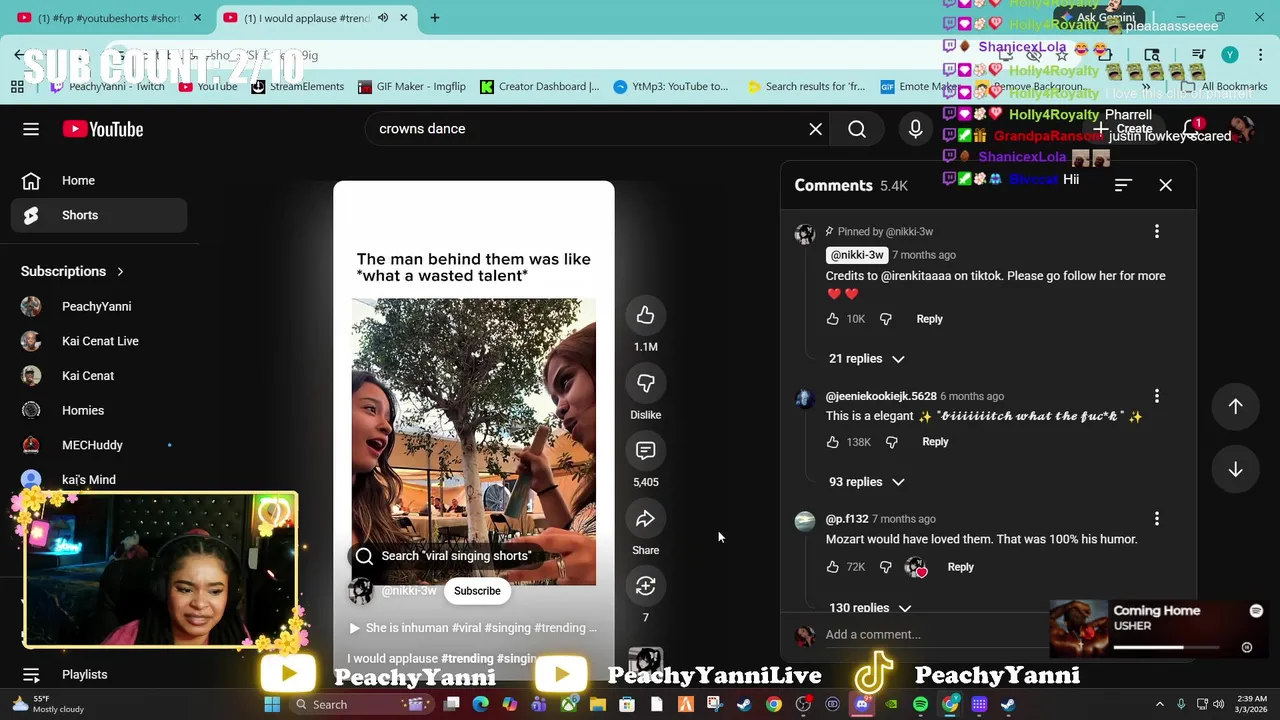Dislike the jeeniekookiejk comment
The image size is (1280, 720).
[891, 442]
